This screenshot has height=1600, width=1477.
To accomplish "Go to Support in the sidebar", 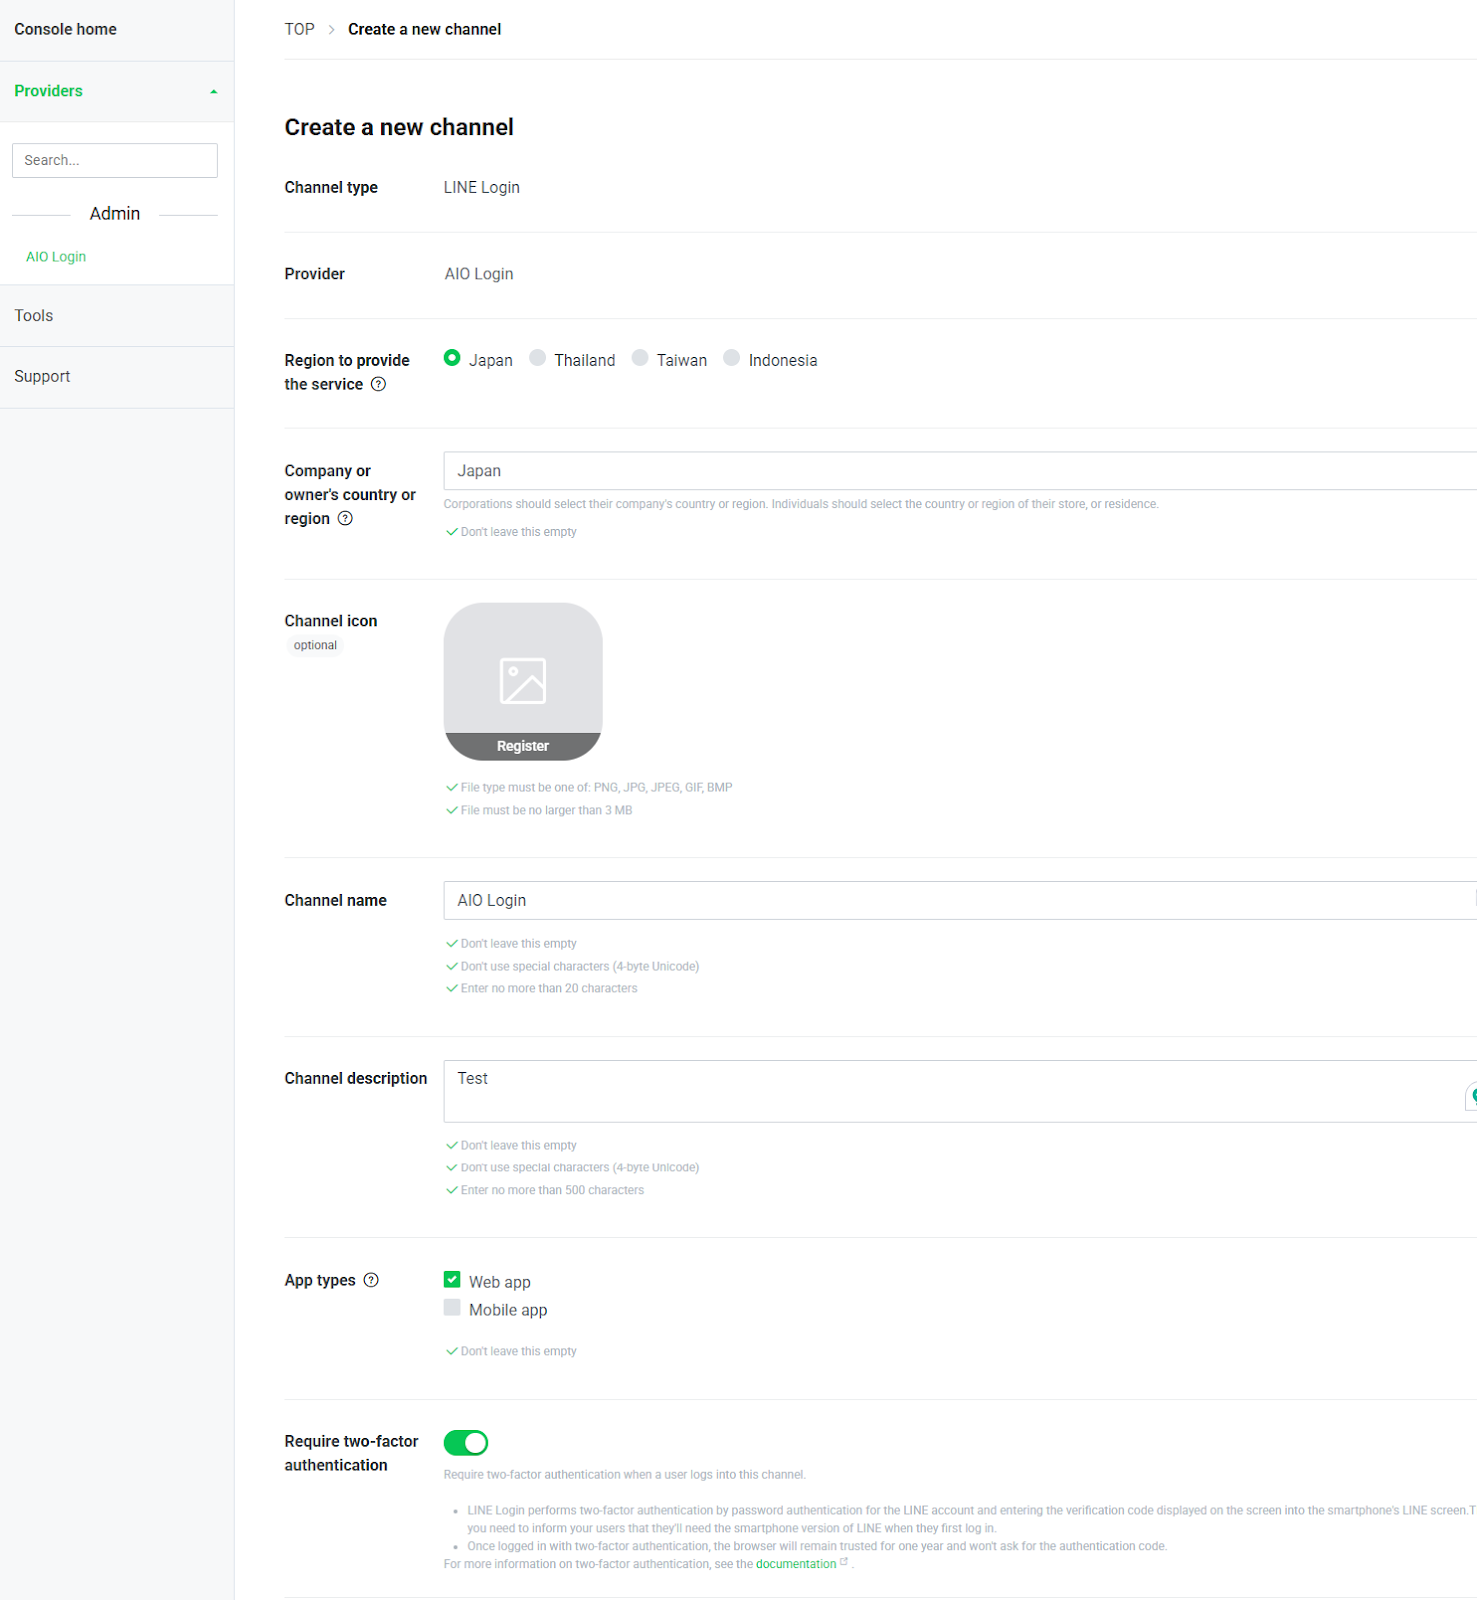I will [42, 377].
